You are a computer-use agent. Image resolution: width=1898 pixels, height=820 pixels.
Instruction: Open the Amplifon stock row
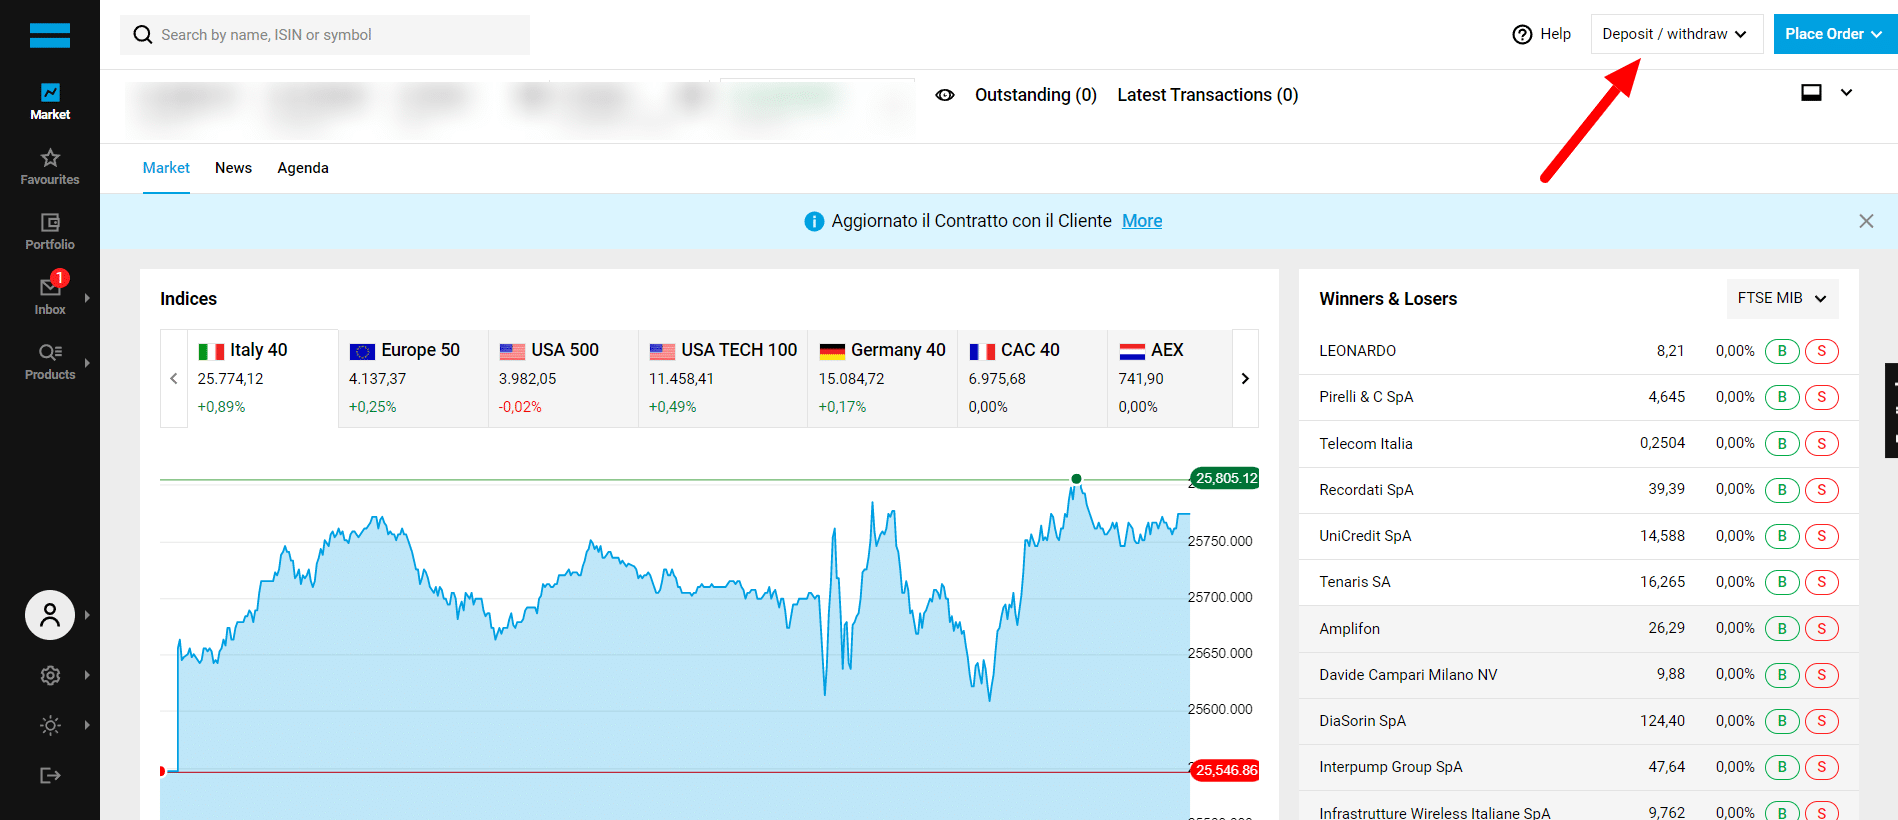coord(1578,628)
